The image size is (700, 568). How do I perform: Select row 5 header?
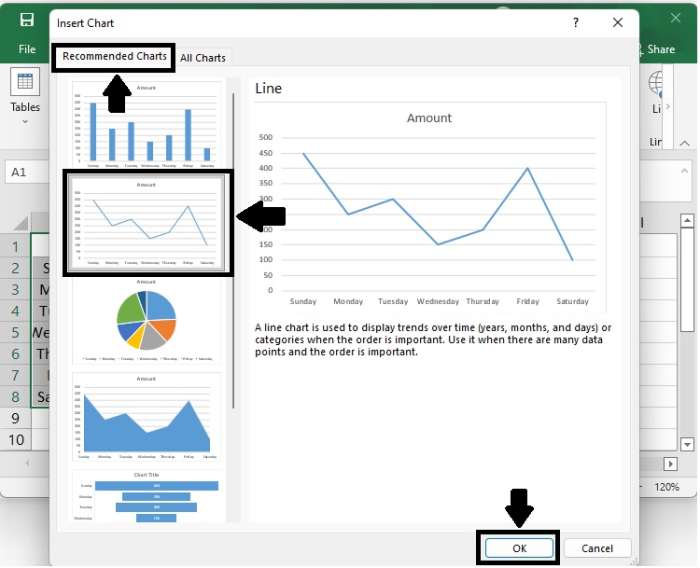click(x=16, y=332)
